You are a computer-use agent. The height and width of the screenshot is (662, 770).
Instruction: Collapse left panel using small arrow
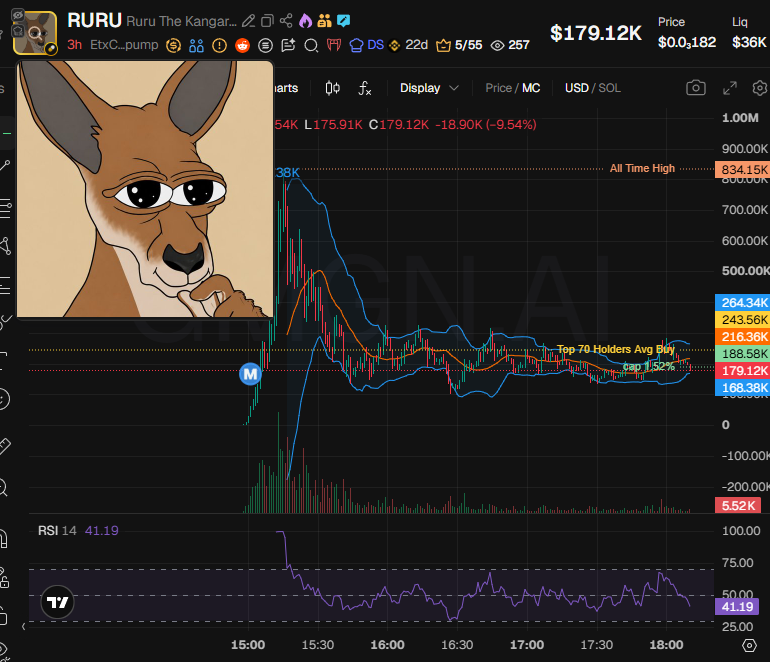click(24, 626)
